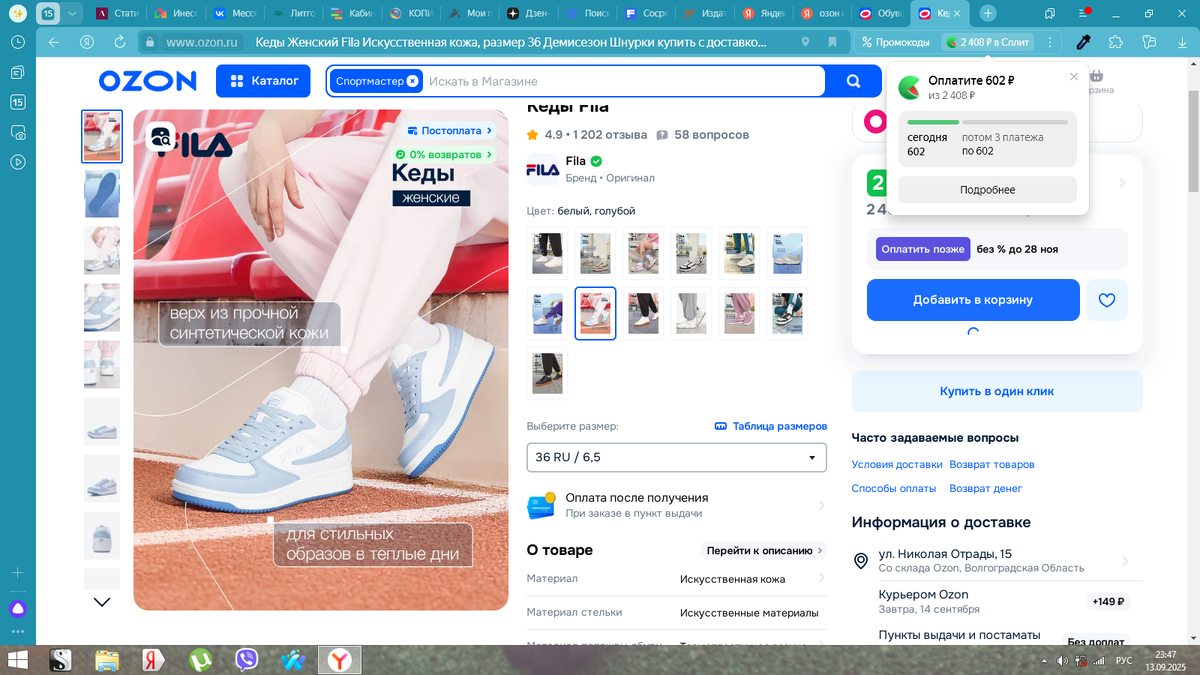The image size is (1200, 675).
Task: Click the Размеры table icon before Таблица размеров
Action: click(x=720, y=426)
